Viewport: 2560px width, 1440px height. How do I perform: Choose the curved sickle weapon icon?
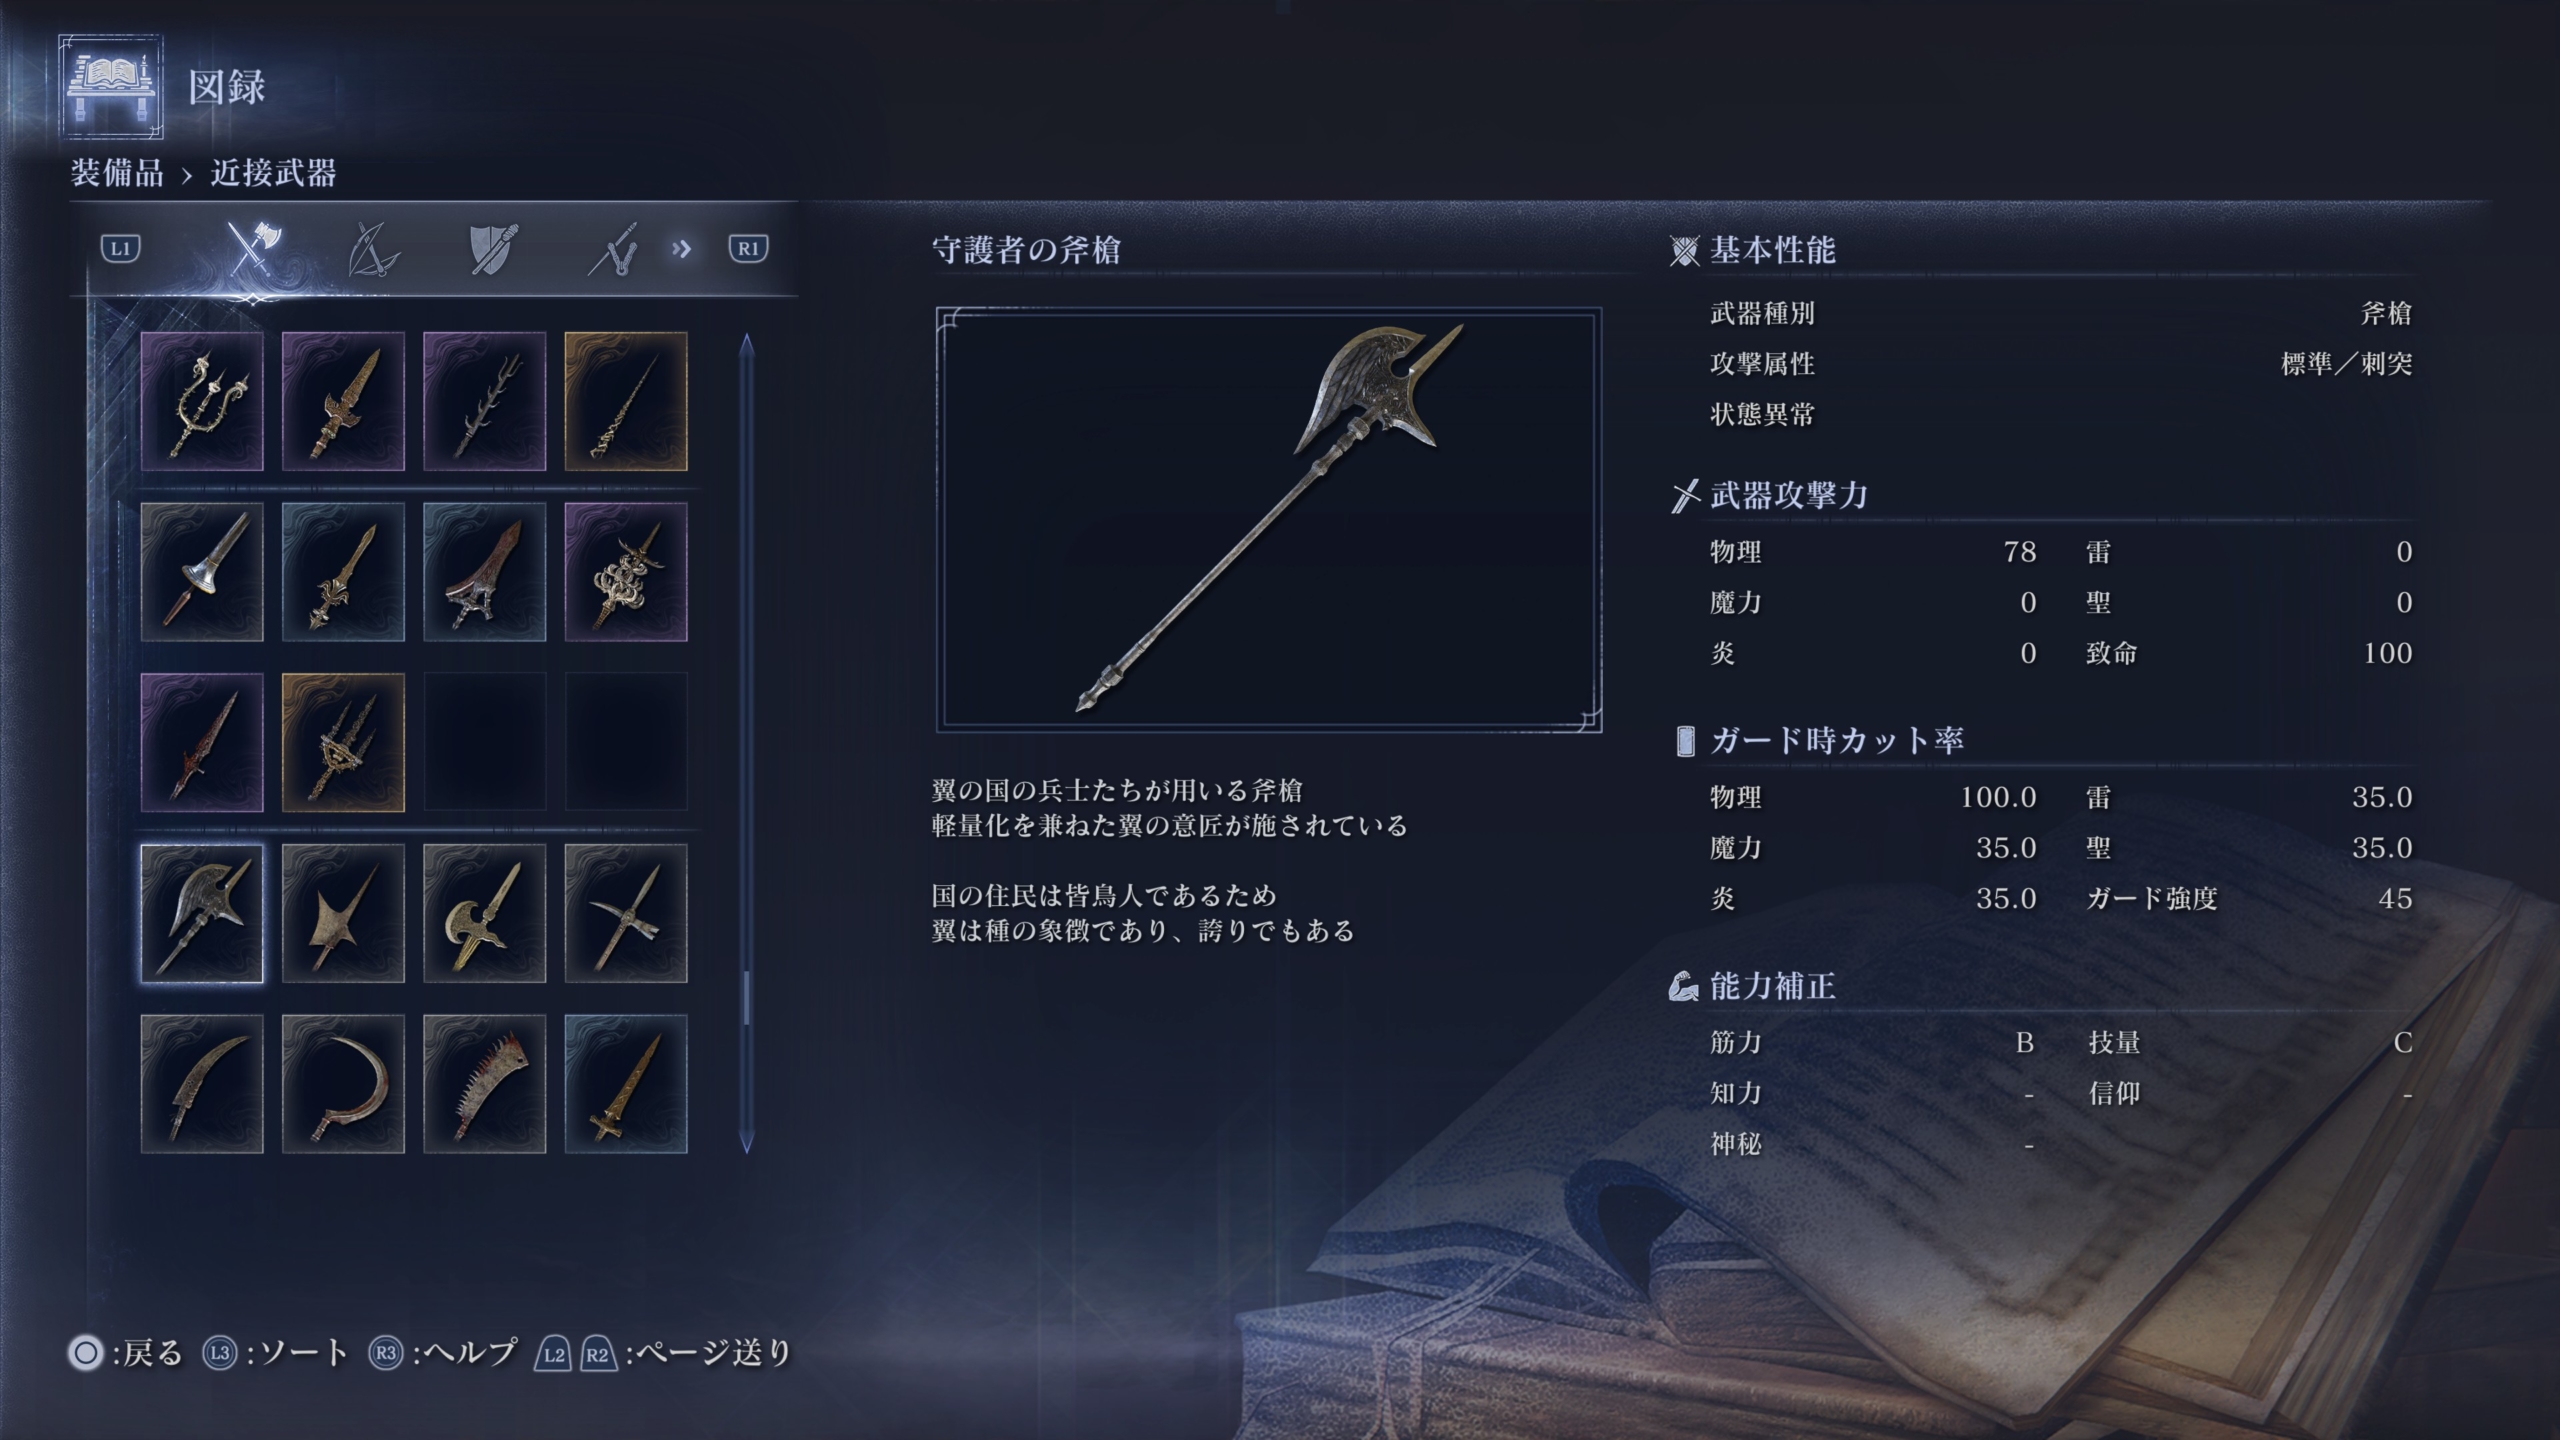[343, 1084]
